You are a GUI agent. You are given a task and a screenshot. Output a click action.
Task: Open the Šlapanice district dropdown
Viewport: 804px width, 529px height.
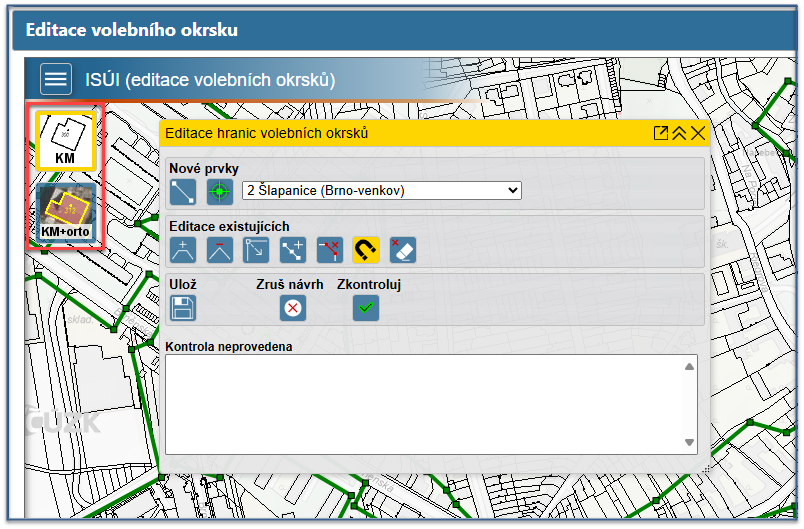(x=381, y=190)
